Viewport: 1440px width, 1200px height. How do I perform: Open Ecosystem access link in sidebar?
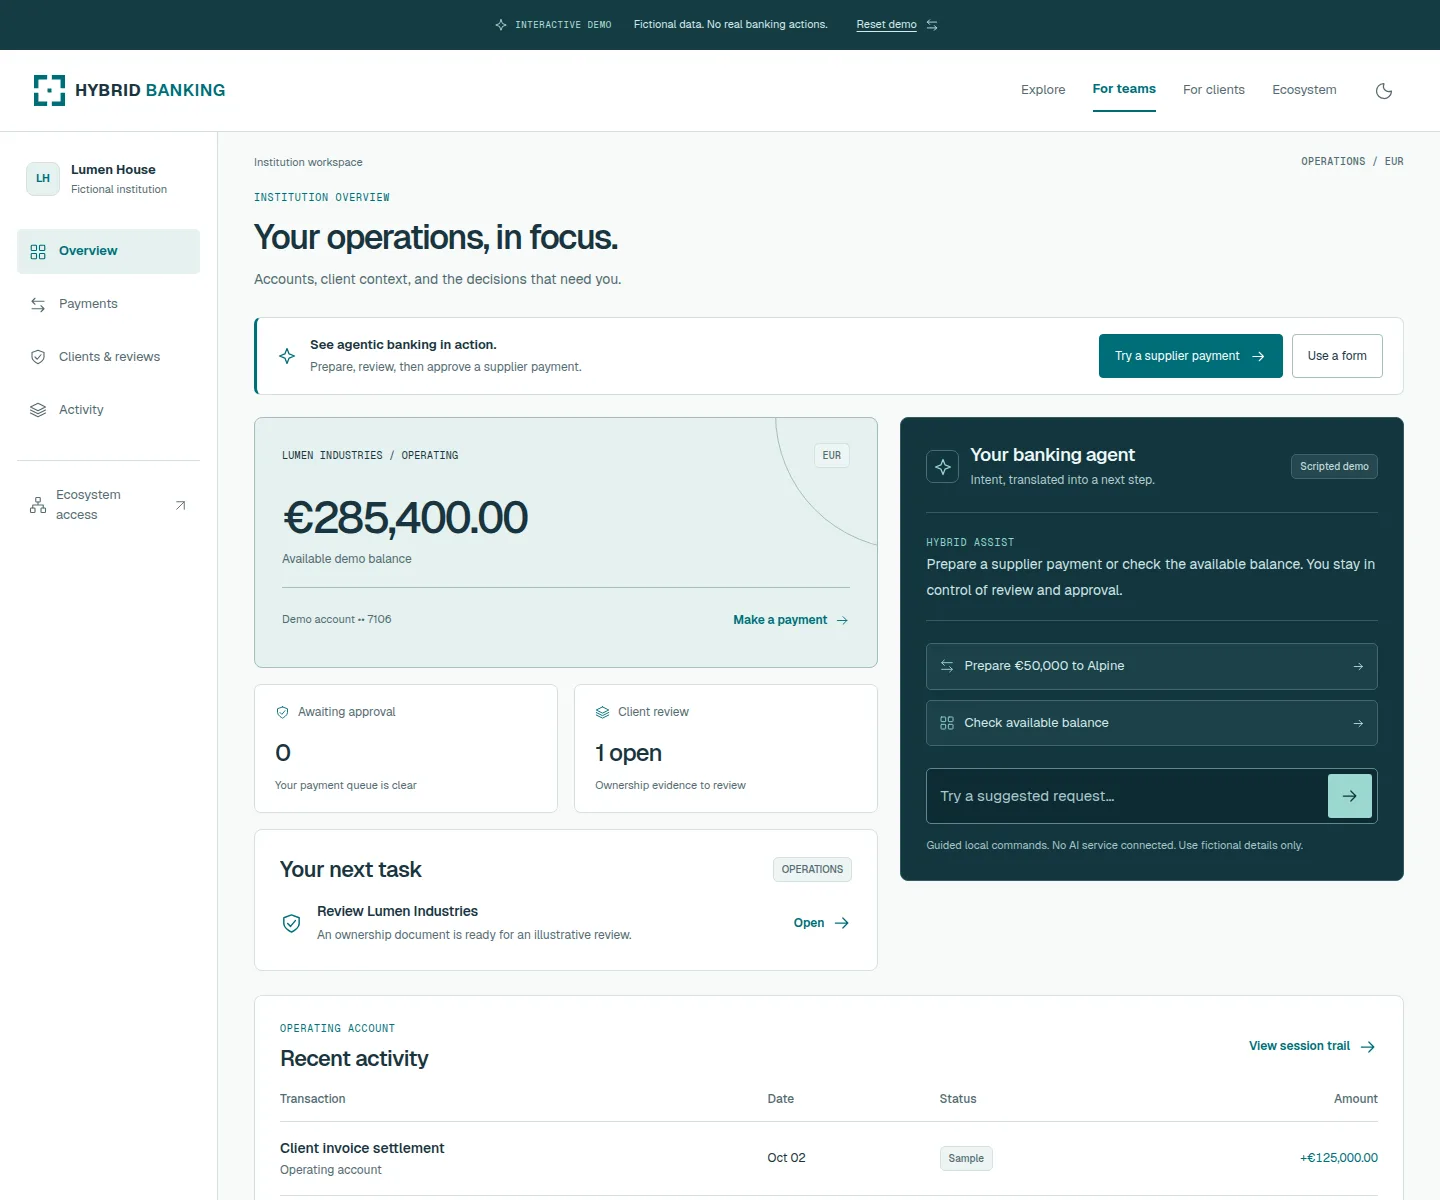[x=108, y=505]
